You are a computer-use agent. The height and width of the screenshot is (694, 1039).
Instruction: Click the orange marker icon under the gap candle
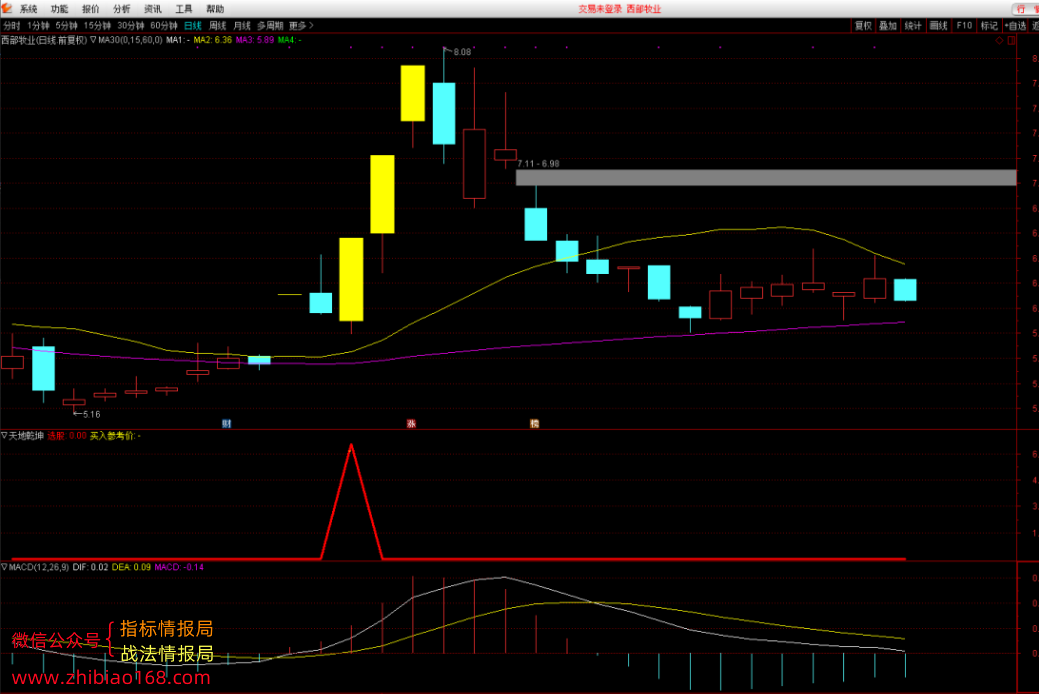[535, 424]
